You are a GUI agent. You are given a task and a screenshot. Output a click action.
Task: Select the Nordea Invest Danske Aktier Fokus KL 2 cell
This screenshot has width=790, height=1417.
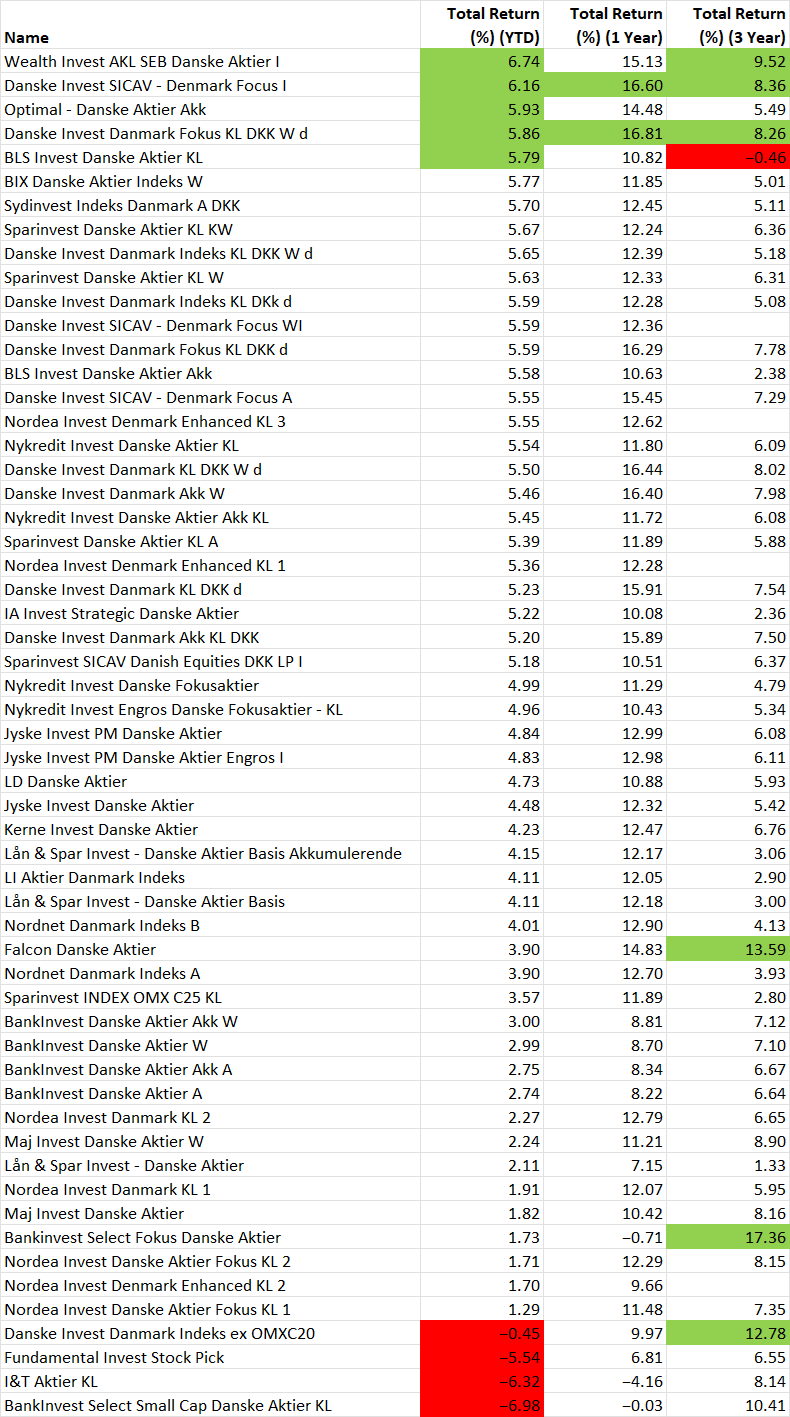click(211, 1261)
